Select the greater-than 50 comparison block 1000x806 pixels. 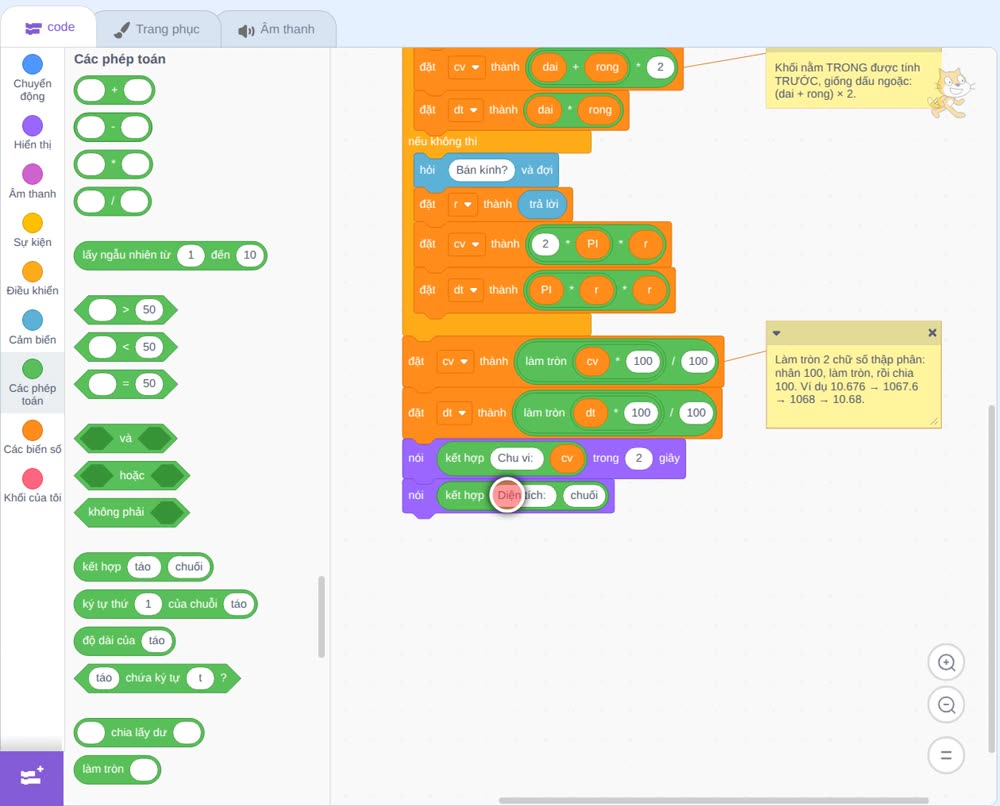[126, 310]
